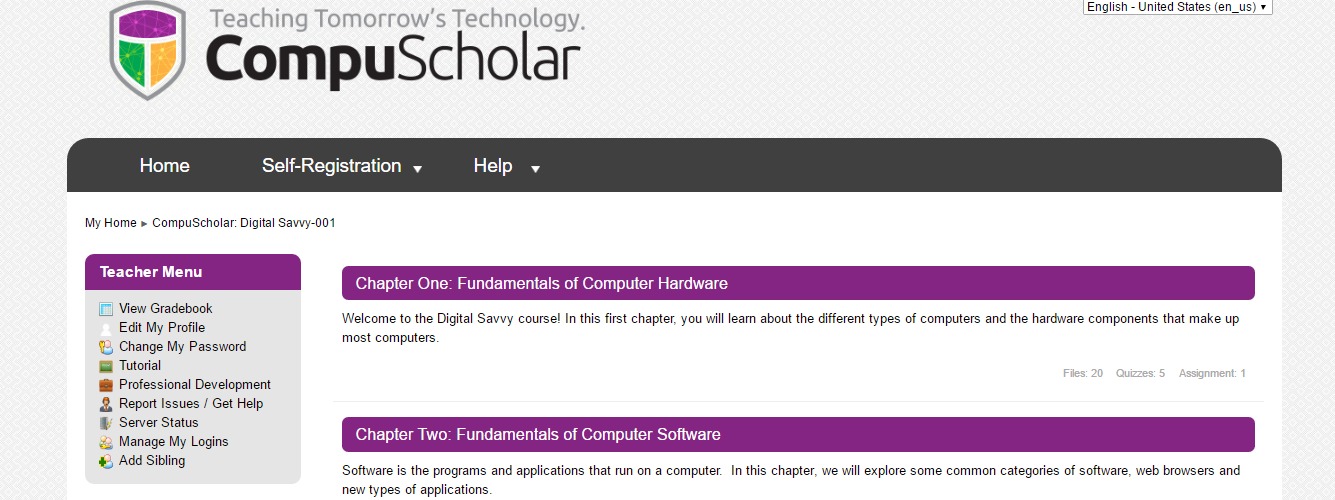Expand the Self-Registration dropdown arrow
Viewport: 1335px width, 500px height.
click(x=417, y=169)
